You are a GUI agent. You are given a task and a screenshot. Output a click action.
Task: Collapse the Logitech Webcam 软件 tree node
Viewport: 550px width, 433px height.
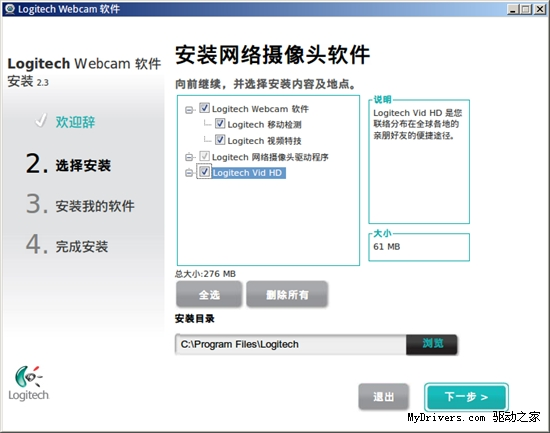click(x=189, y=110)
